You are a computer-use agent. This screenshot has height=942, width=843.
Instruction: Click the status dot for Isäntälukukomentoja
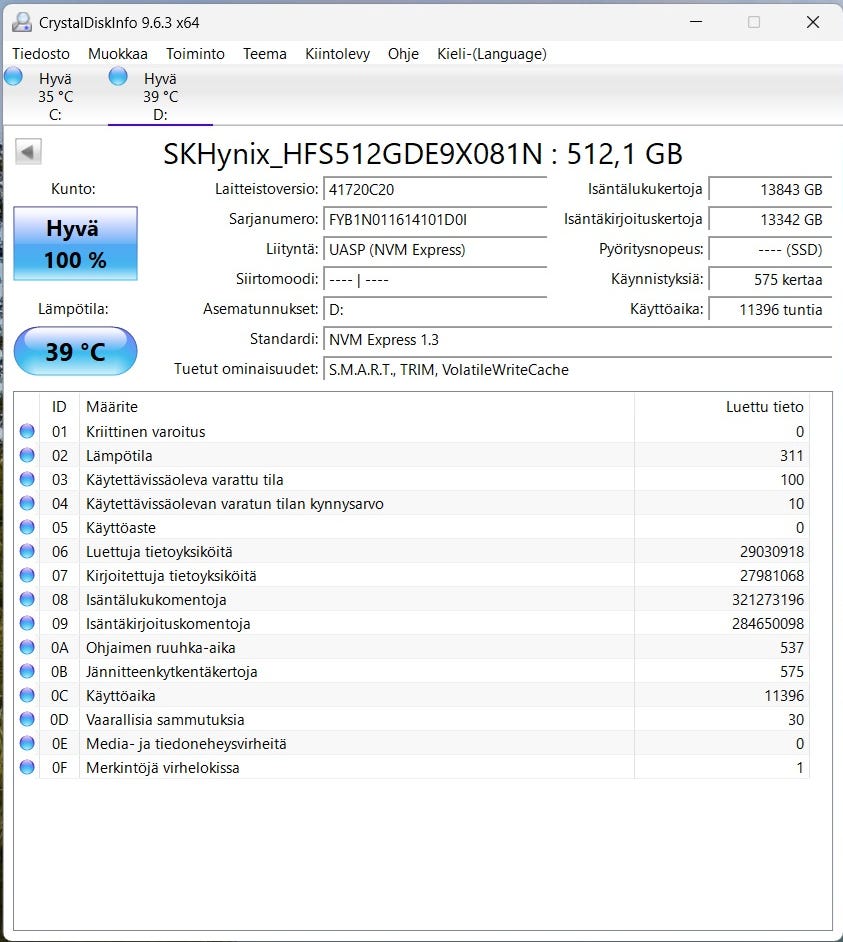click(27, 600)
